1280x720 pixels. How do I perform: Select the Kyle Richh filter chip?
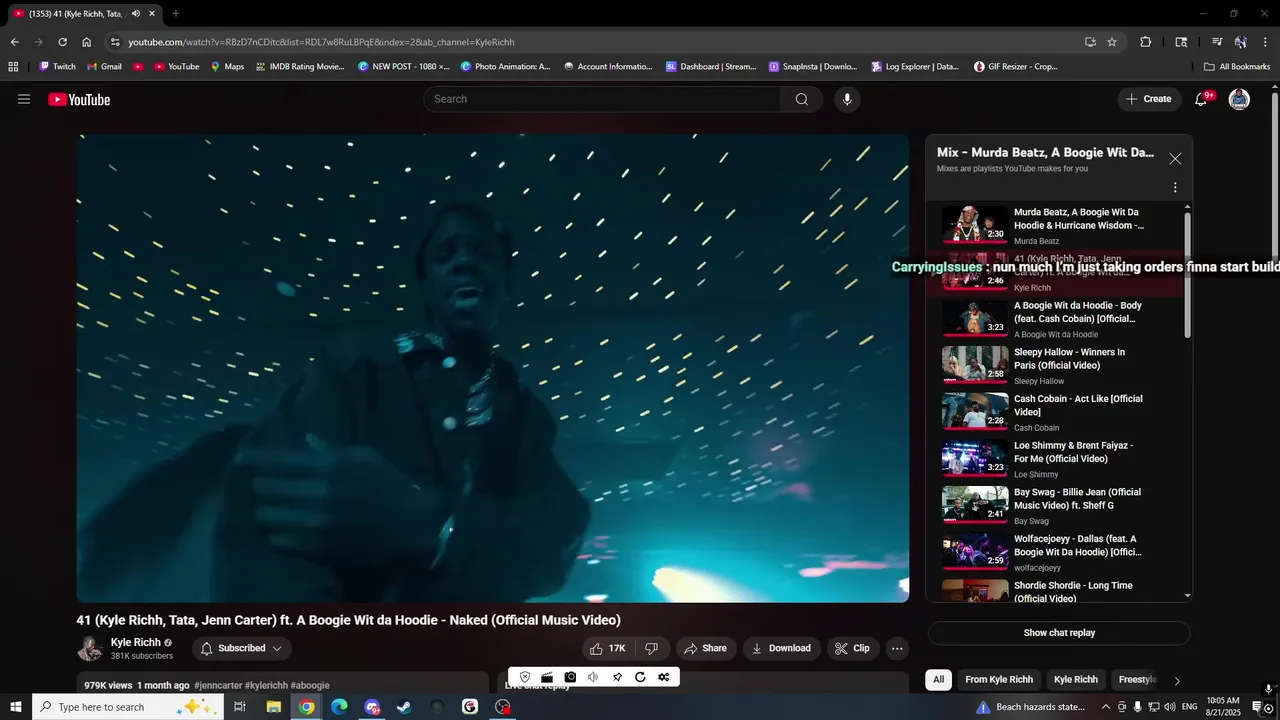click(x=1076, y=680)
